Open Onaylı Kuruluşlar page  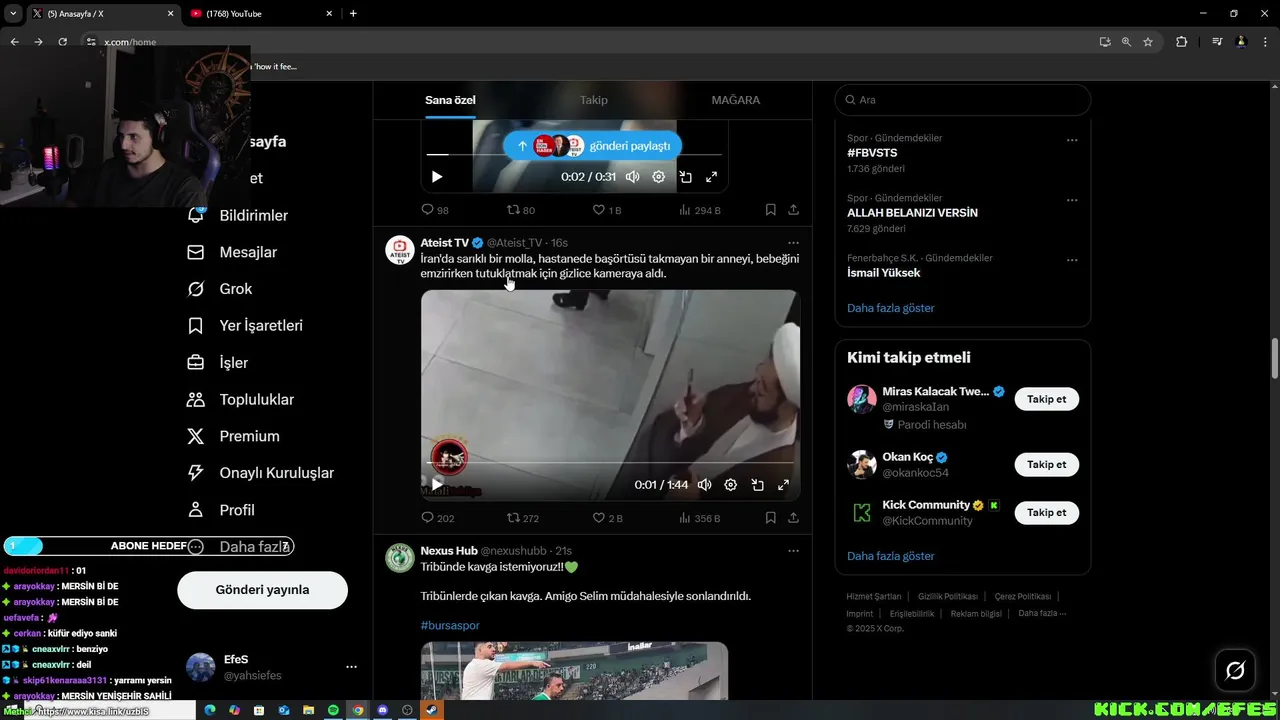(260, 473)
